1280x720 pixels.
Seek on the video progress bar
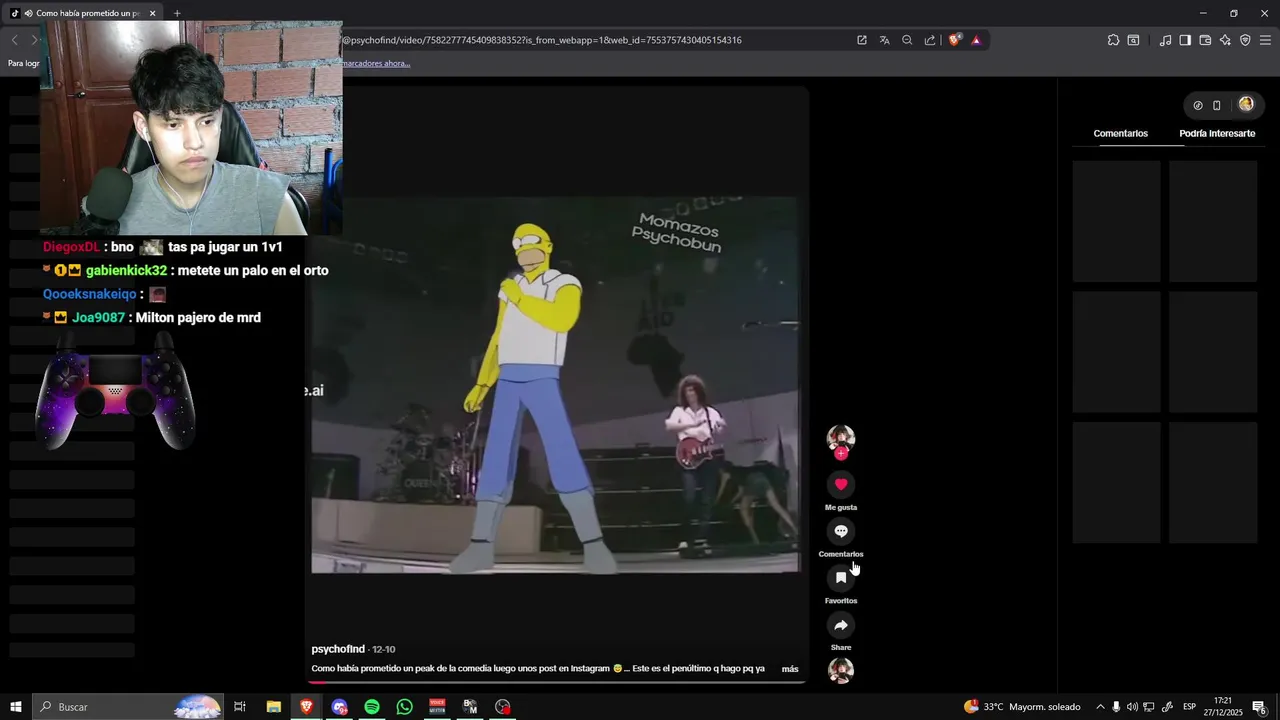[x=556, y=683]
